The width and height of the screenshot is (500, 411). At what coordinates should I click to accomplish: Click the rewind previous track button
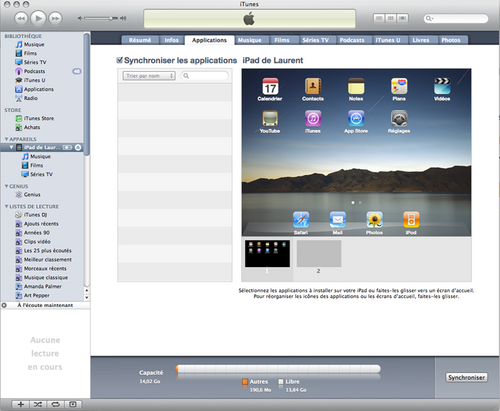point(21,18)
